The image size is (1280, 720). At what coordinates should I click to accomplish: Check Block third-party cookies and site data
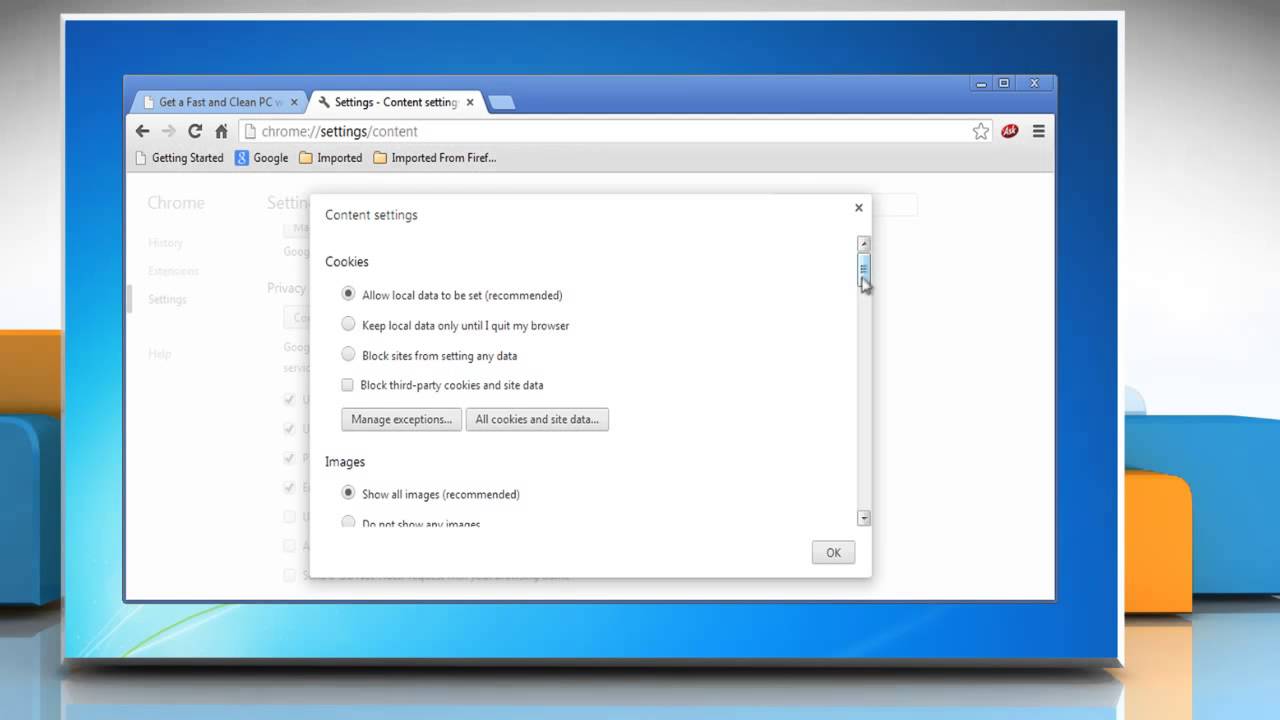[x=347, y=385]
